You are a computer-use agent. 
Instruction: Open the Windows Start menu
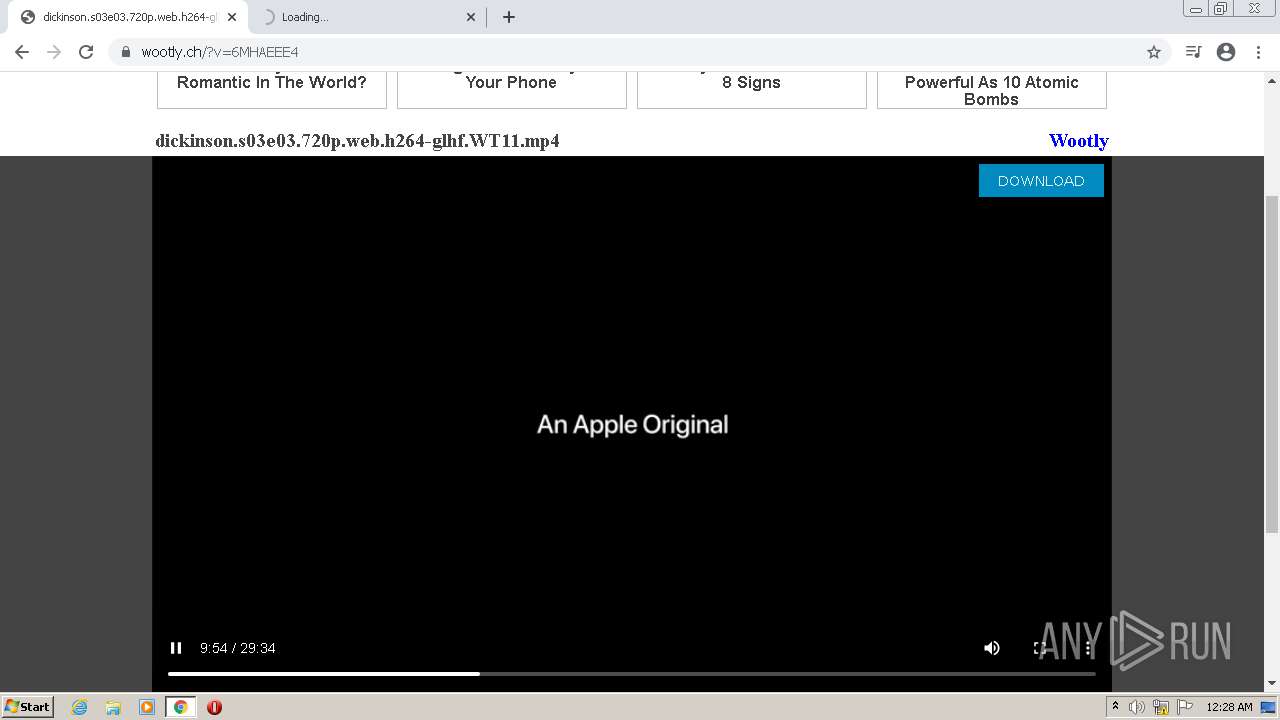(x=27, y=706)
